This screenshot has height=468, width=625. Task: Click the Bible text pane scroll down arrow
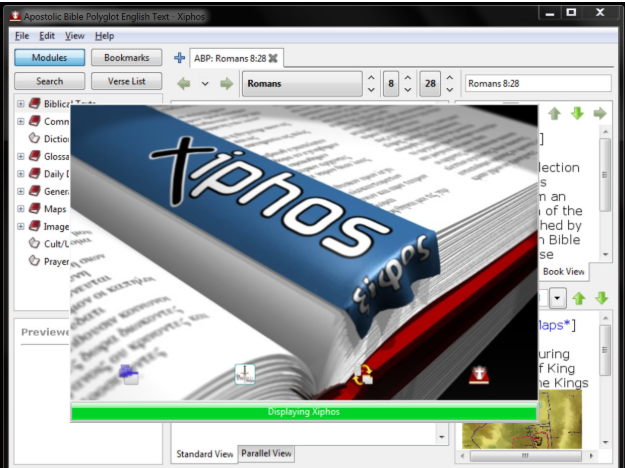tap(442, 437)
